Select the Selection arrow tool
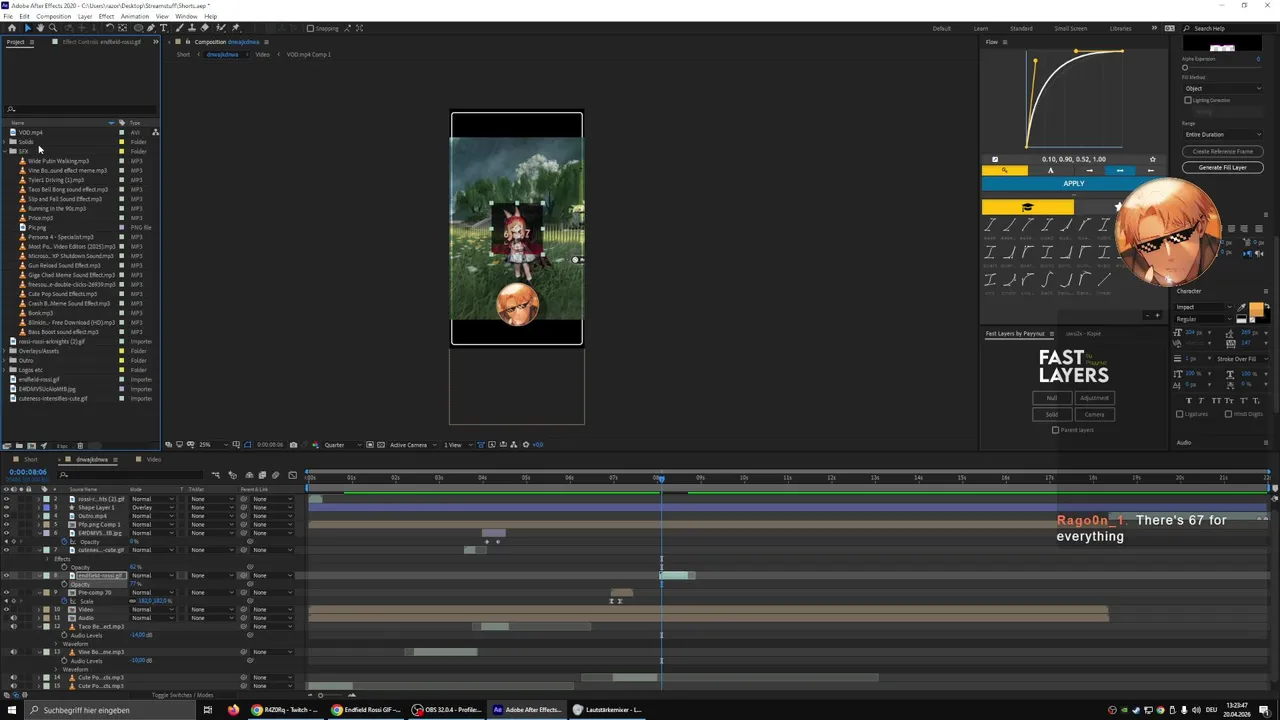This screenshot has width=1280, height=720. (28, 28)
